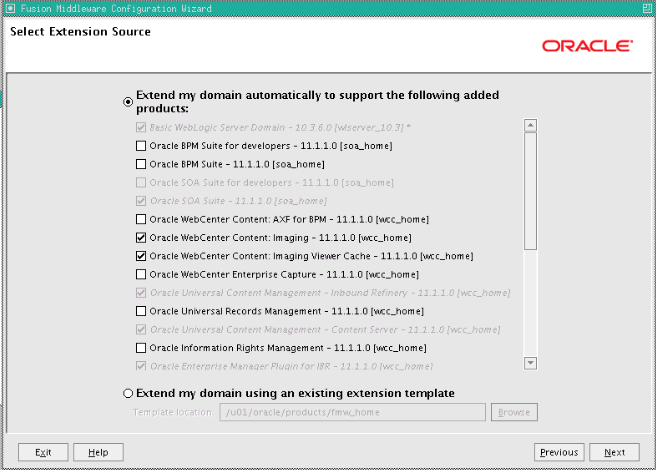Click 'Extend my domain using an existing extension template' text
The height and width of the screenshot is (470, 656).
(295, 393)
